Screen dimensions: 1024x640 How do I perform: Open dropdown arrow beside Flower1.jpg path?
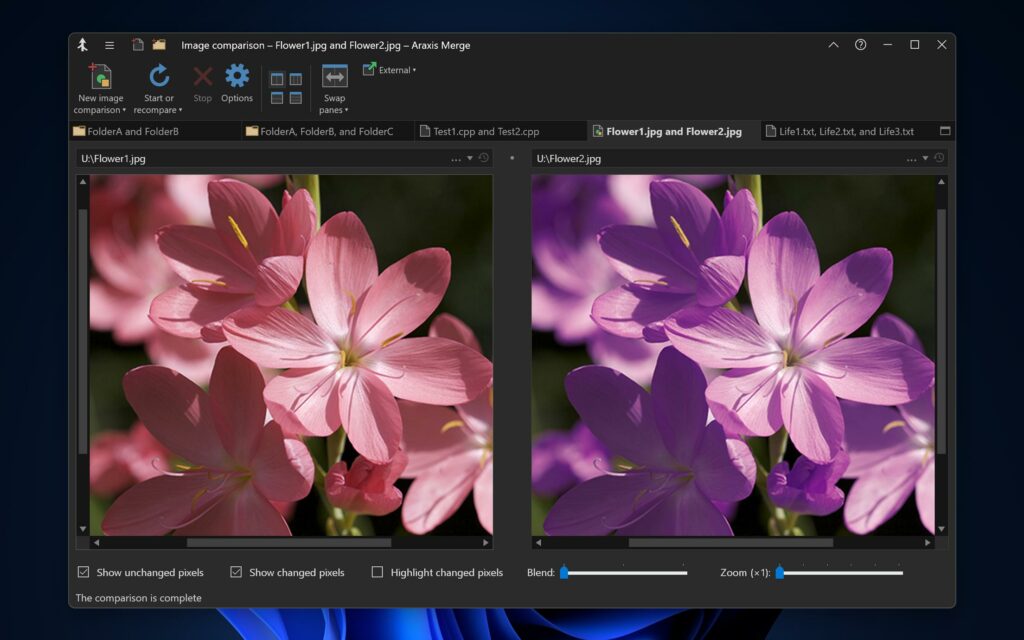pos(470,158)
